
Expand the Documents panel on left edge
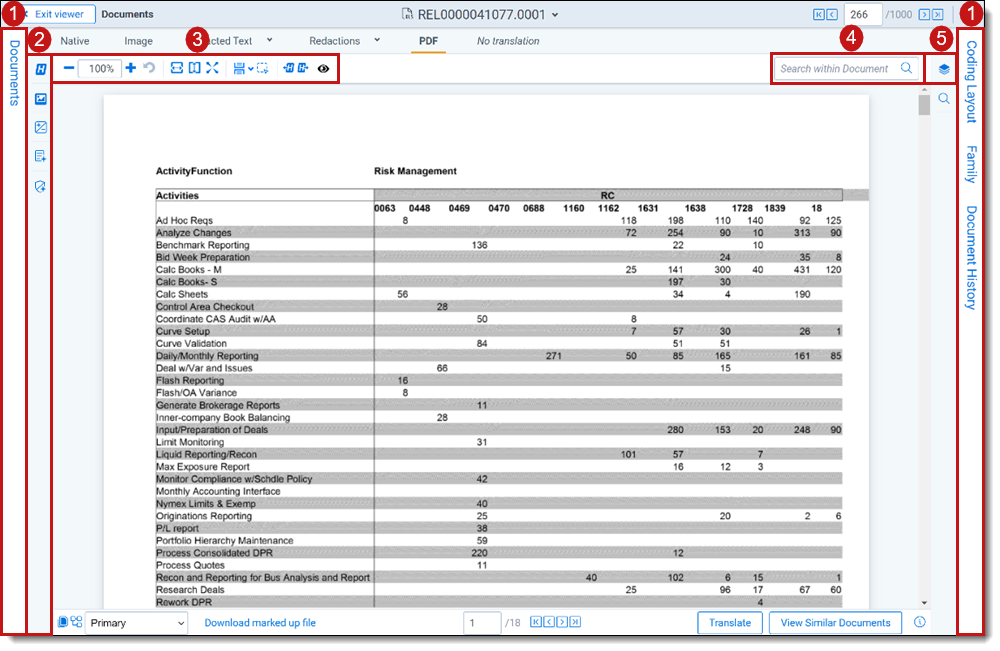[14, 73]
